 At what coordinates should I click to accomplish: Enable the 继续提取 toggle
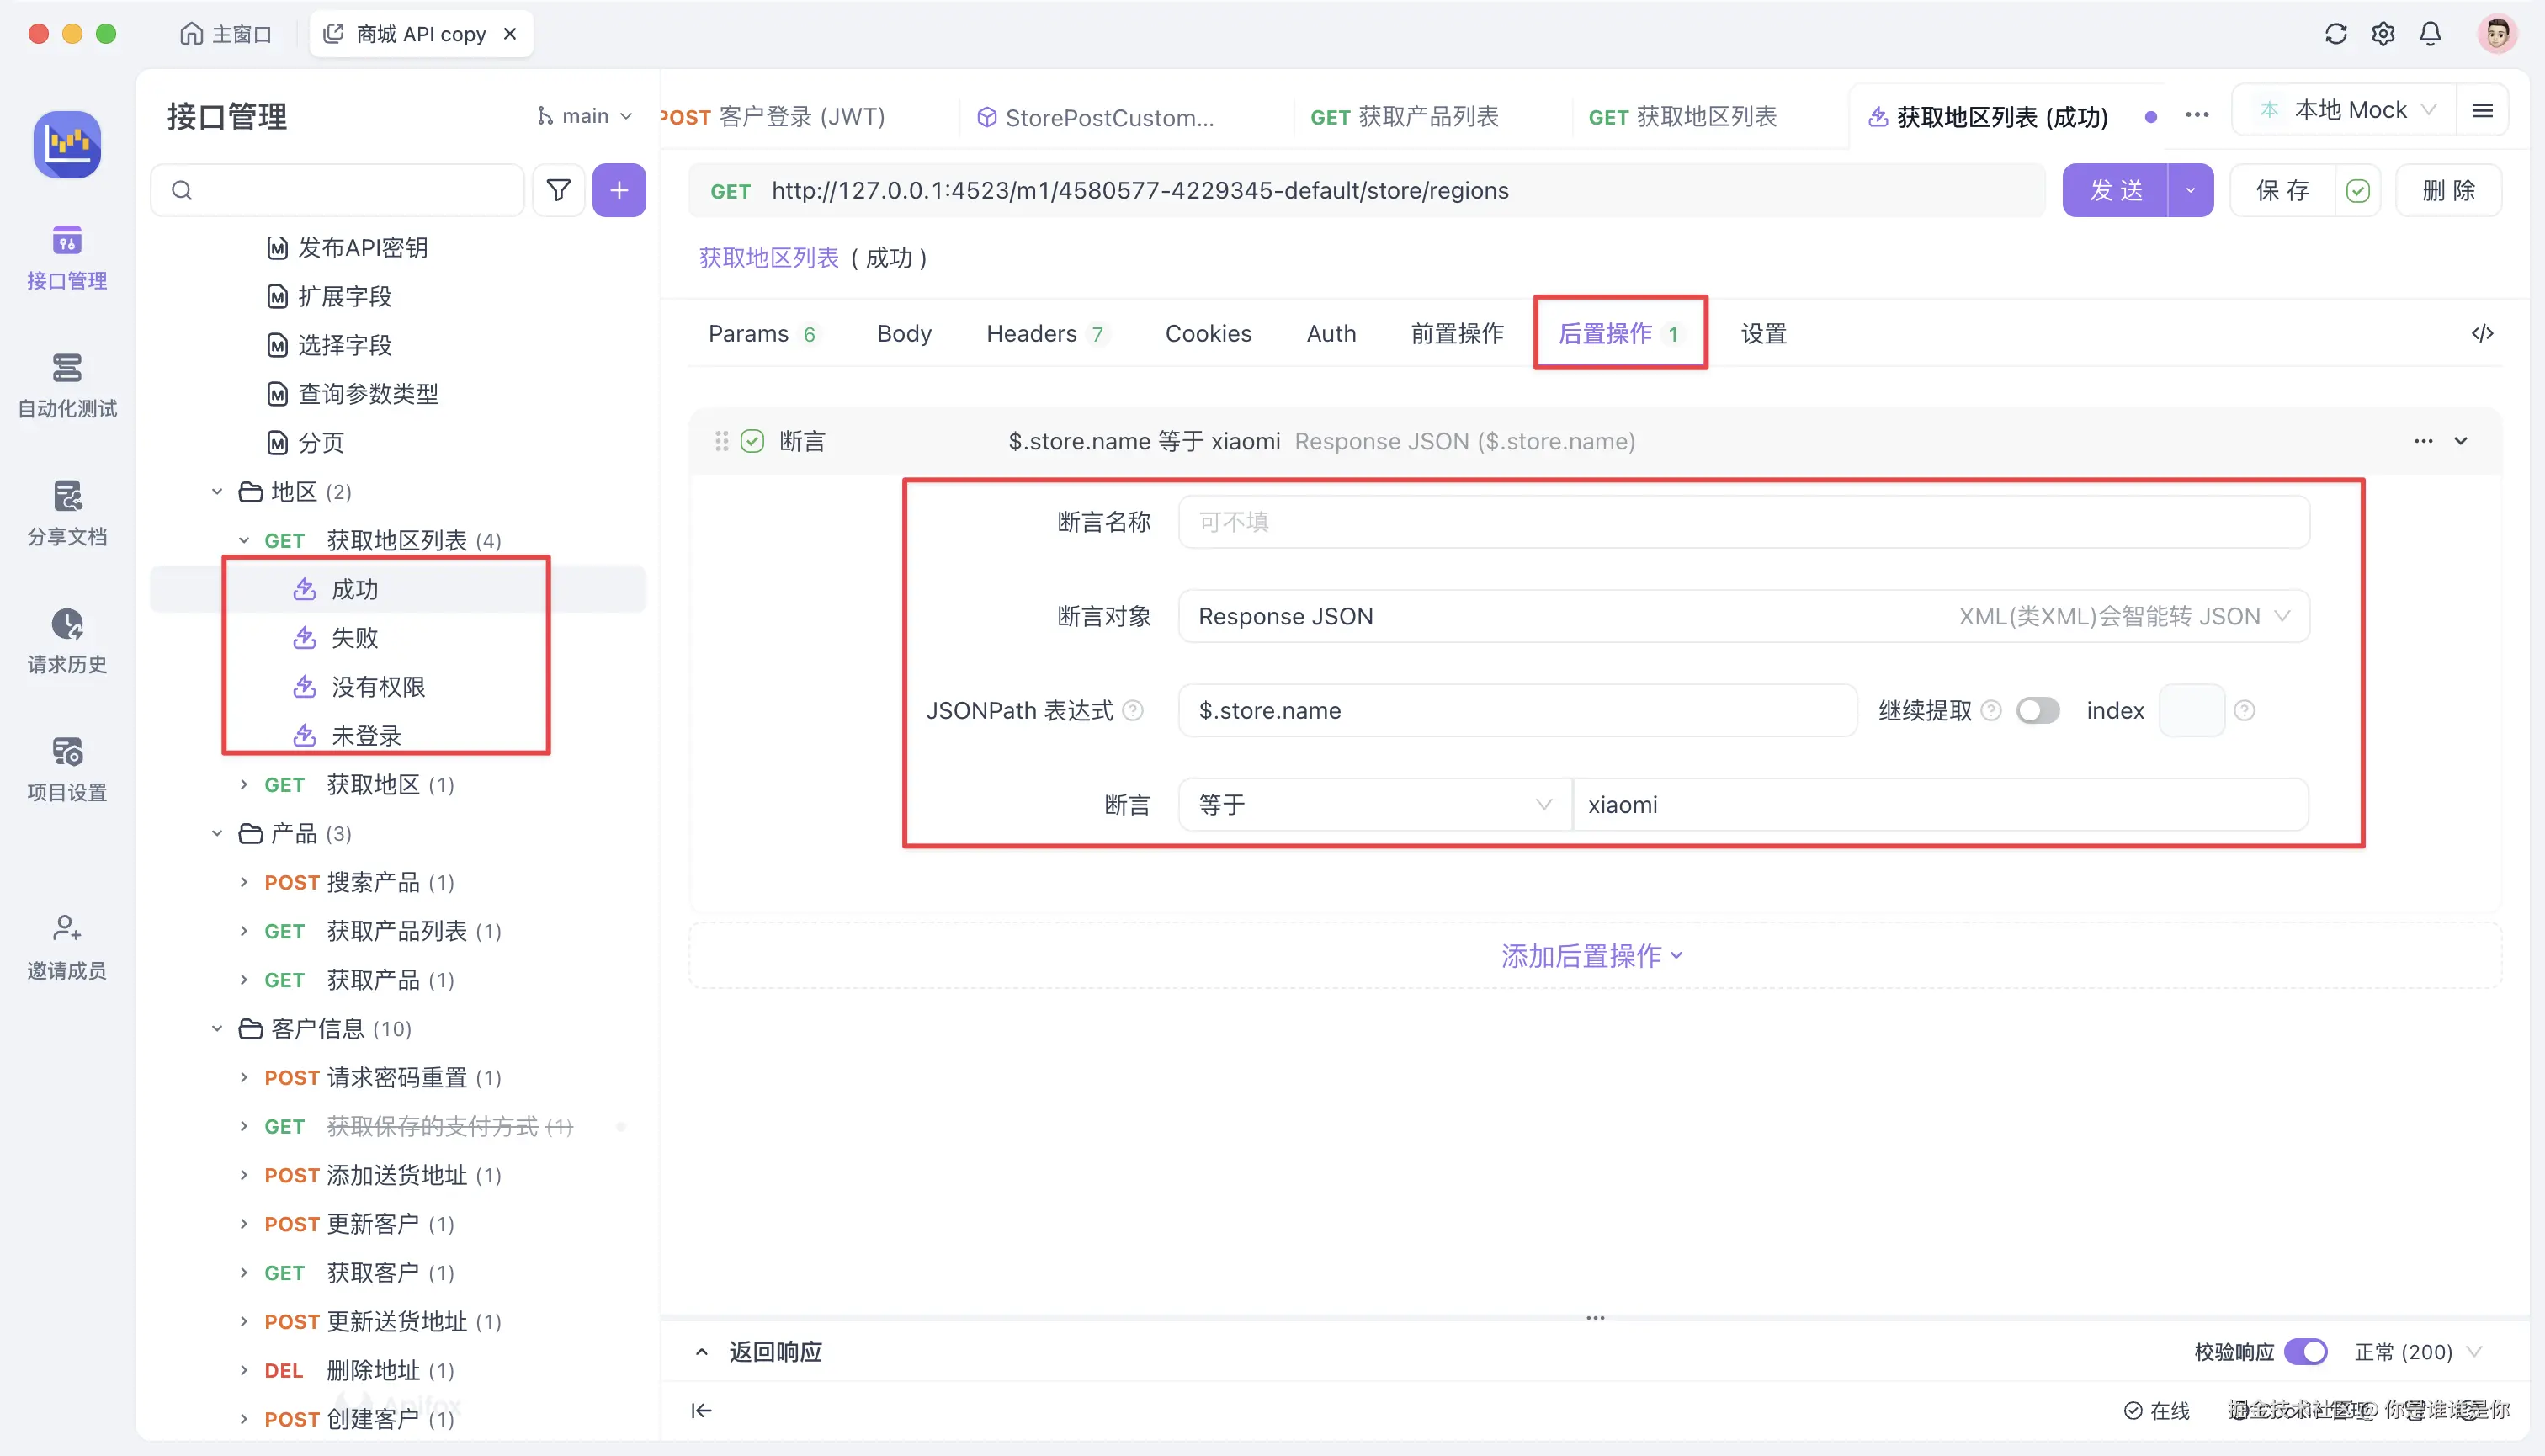2038,710
